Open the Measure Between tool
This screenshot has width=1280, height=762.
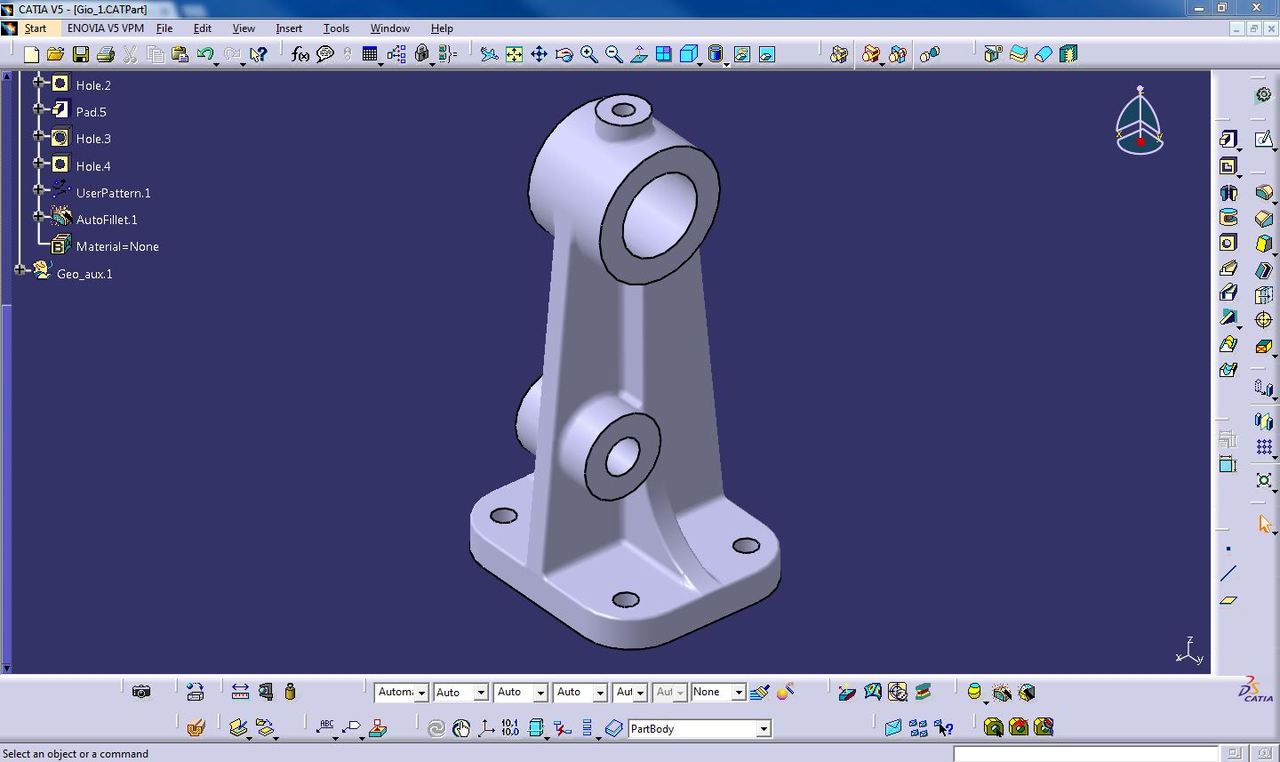[240, 691]
